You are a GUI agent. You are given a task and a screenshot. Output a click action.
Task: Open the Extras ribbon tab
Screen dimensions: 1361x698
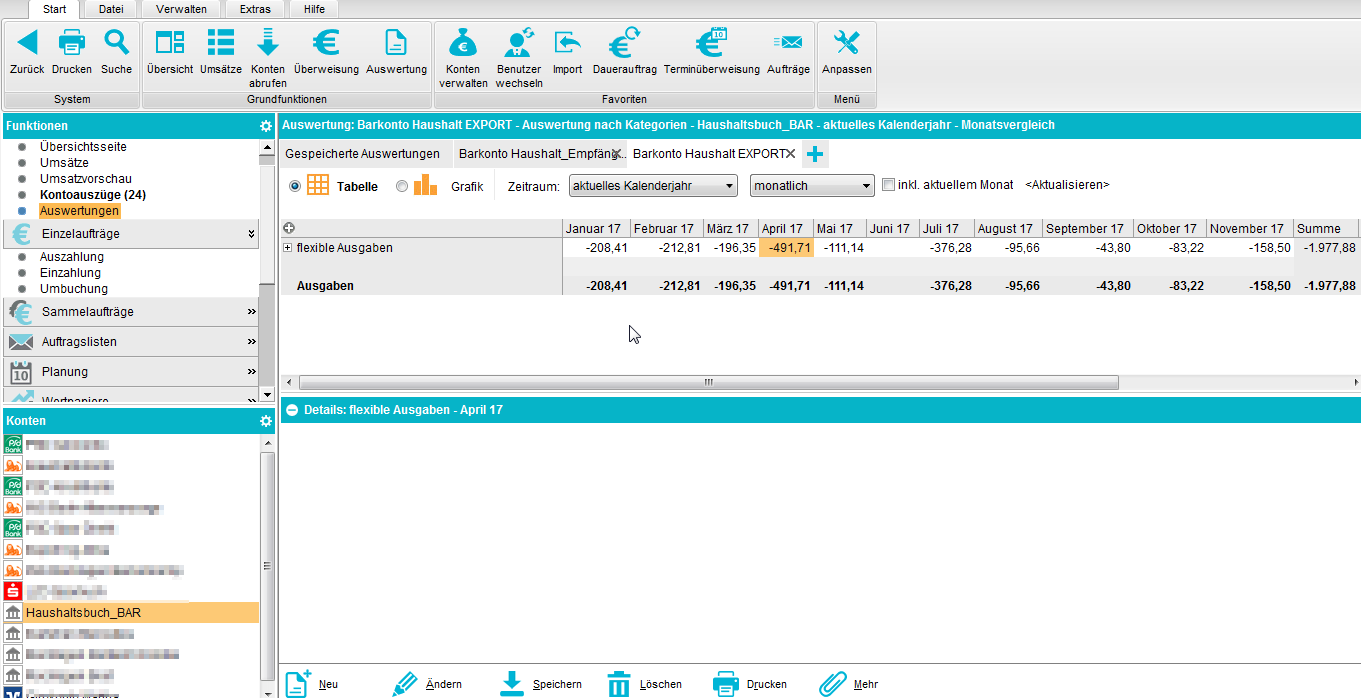pyautogui.click(x=255, y=9)
